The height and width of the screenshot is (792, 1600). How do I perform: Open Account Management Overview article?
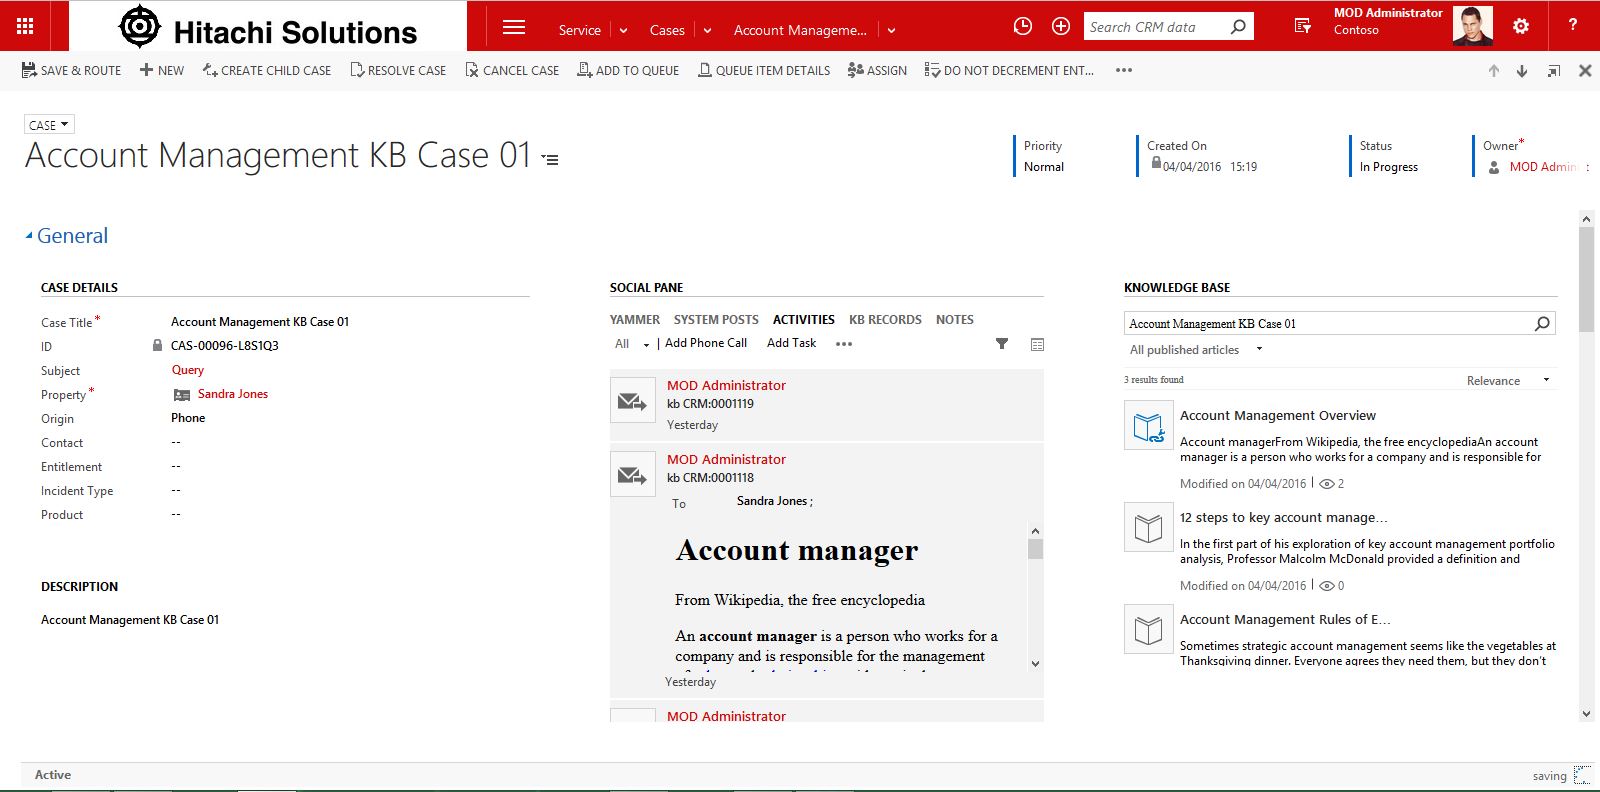1277,416
